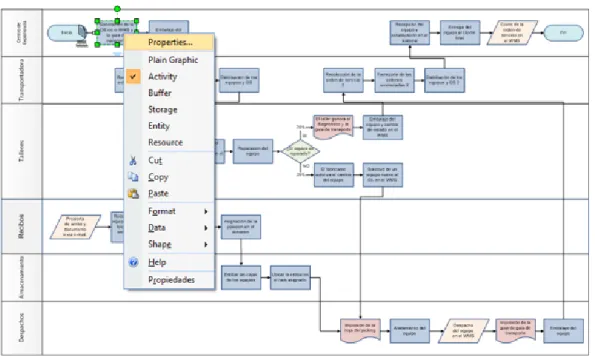Click the green rotation handle above selected shape
This screenshot has width=595, height=360.
click(x=117, y=9)
